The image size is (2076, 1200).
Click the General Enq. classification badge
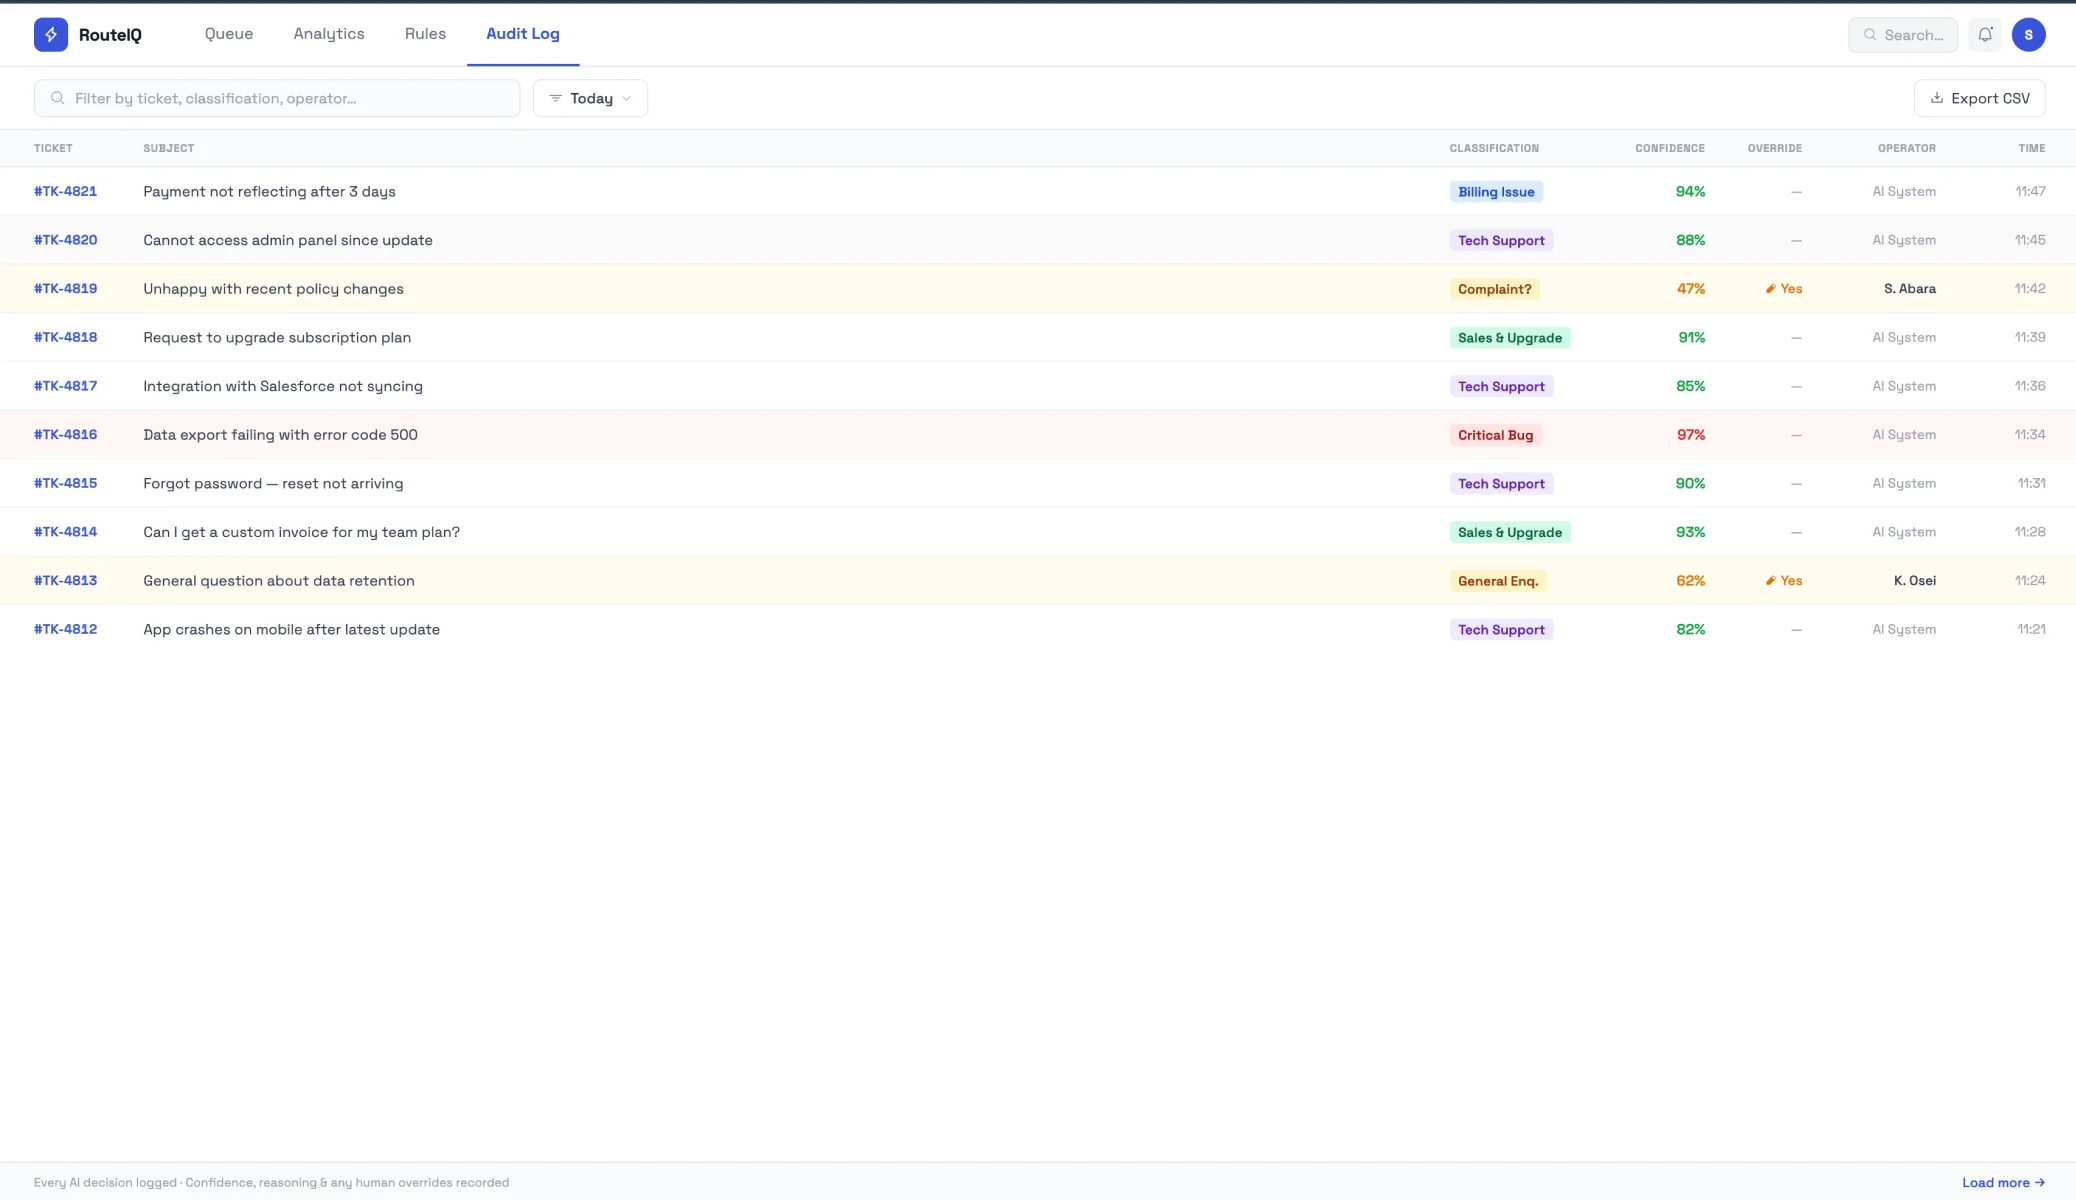click(1498, 581)
